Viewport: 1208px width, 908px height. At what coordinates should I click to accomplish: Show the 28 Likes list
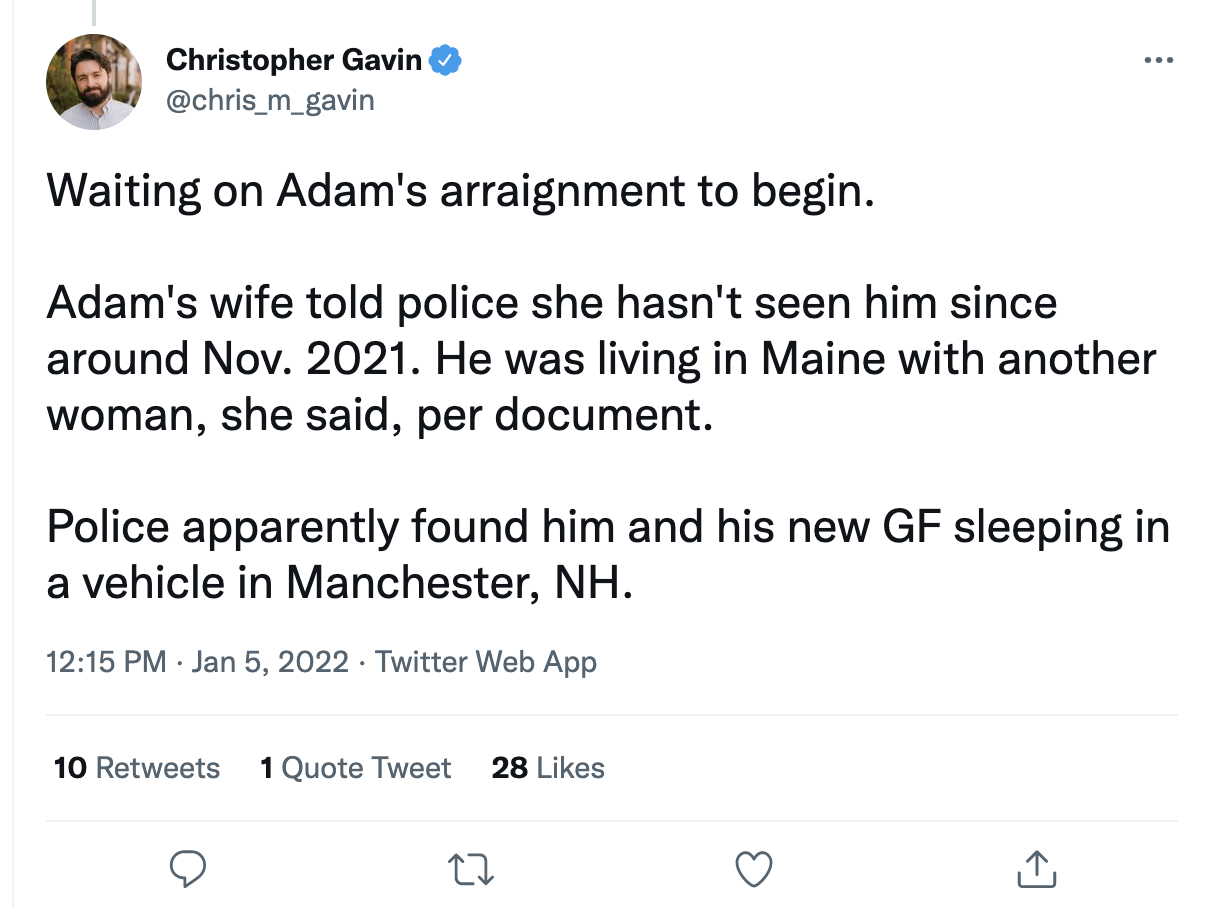tap(548, 768)
